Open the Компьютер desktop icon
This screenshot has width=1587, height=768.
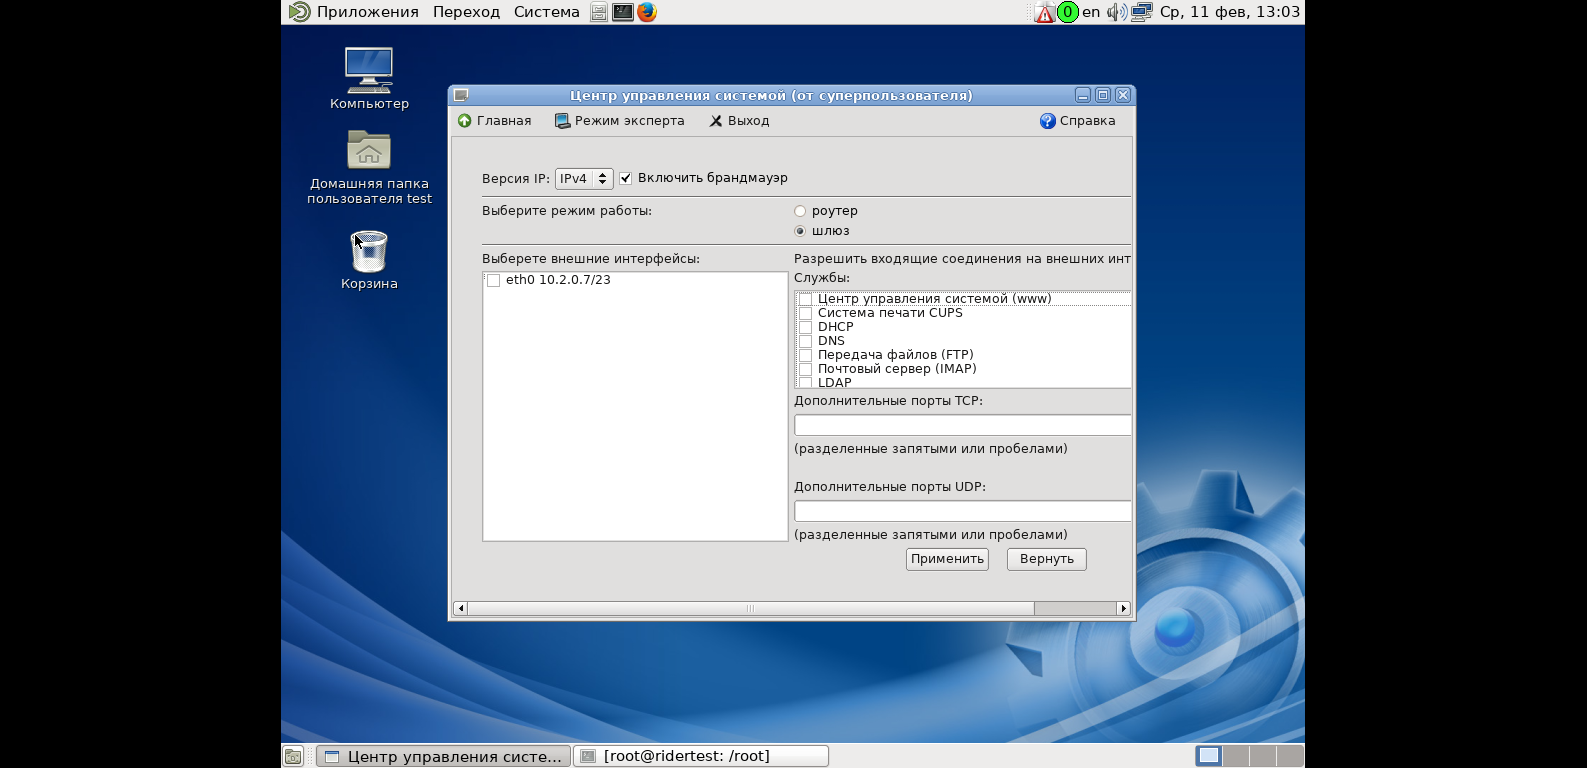tap(369, 78)
